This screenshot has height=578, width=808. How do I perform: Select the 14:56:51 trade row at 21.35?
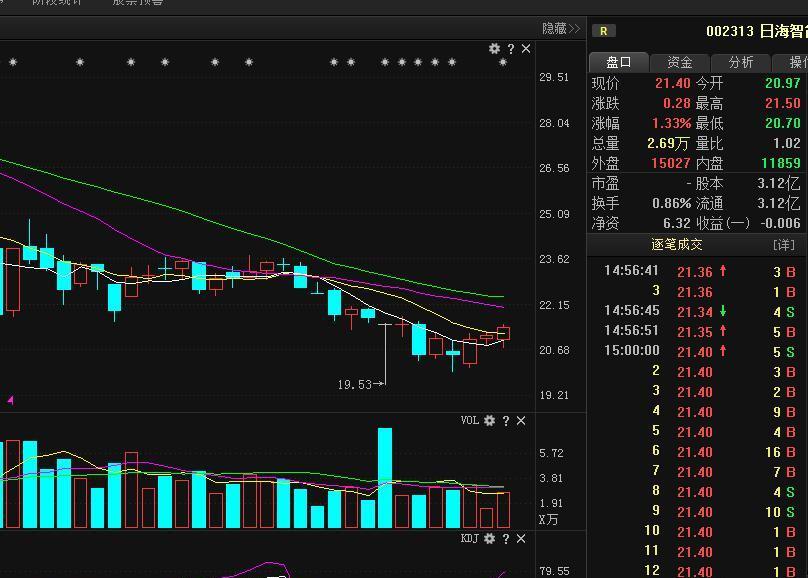tap(698, 332)
